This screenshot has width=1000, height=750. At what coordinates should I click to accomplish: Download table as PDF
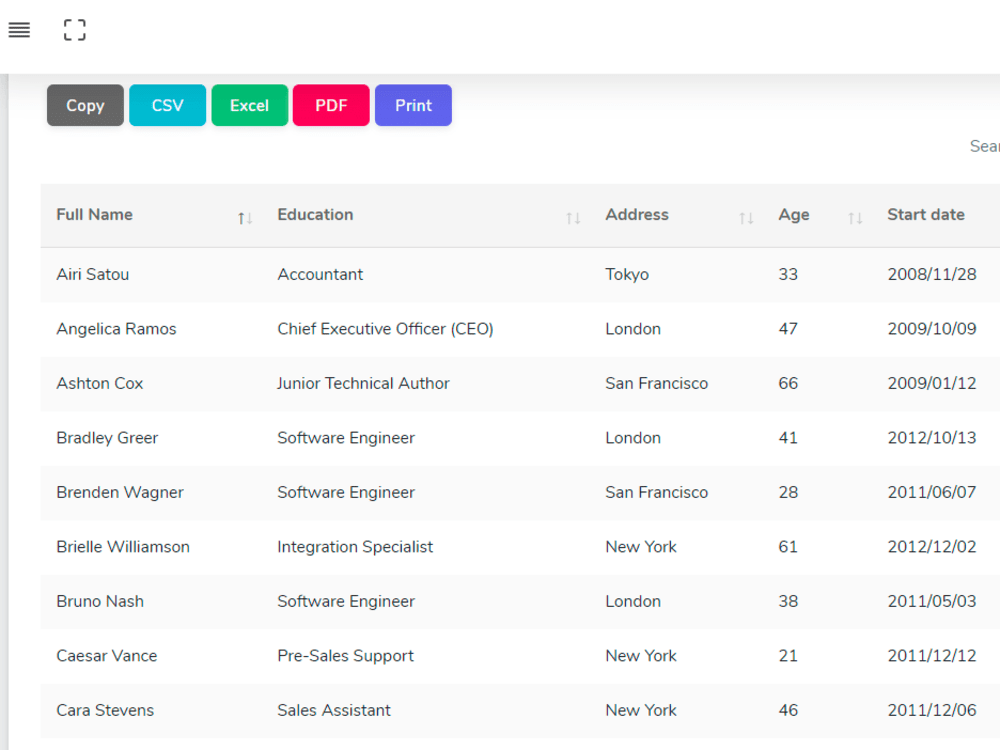(x=331, y=105)
